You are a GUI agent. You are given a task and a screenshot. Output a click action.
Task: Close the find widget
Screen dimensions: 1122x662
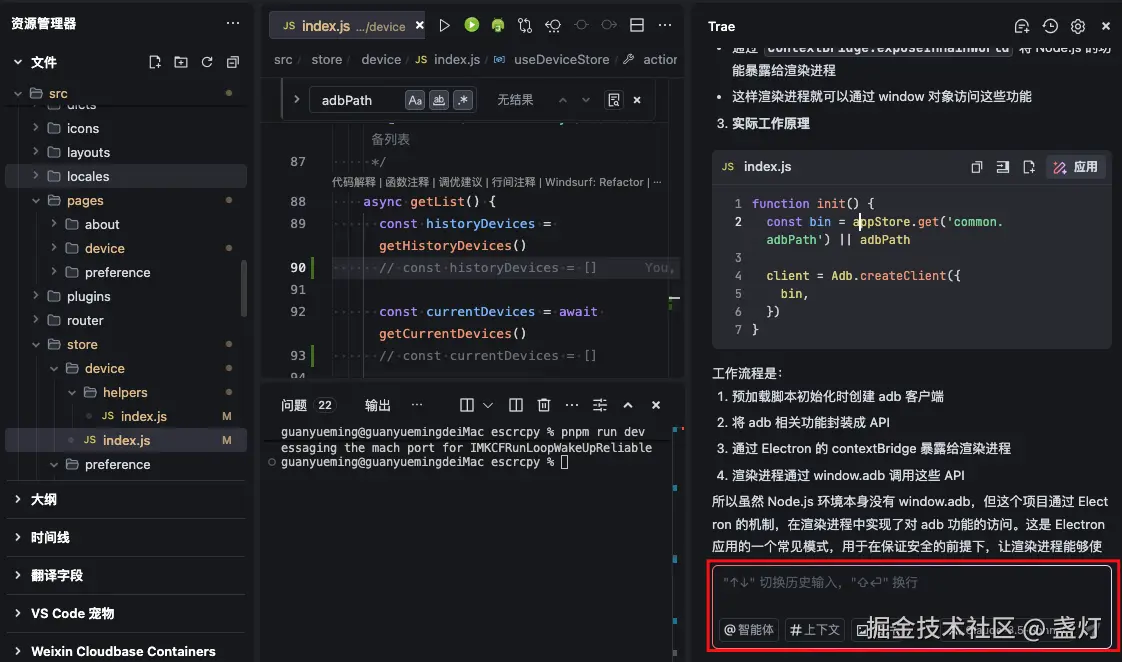pyautogui.click(x=637, y=100)
